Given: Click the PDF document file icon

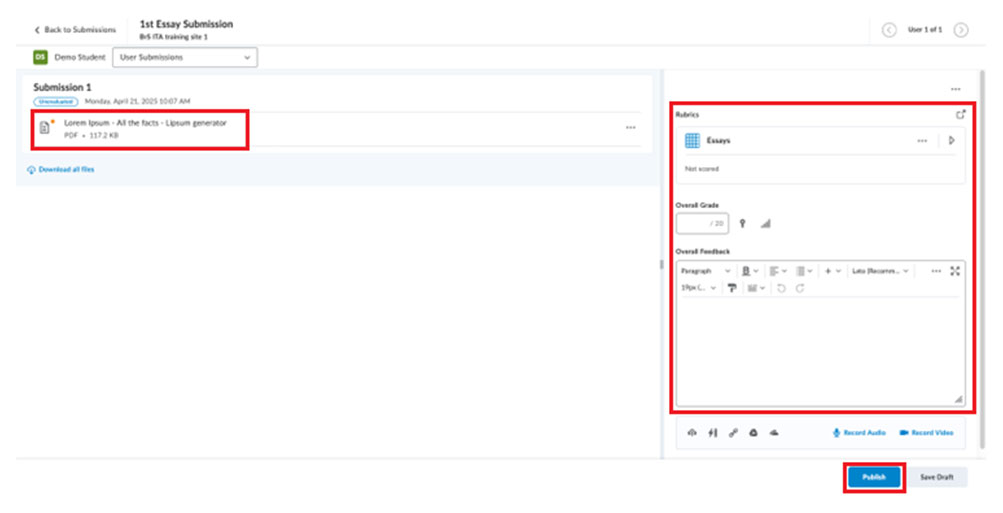Looking at the screenshot, I should [x=45, y=127].
